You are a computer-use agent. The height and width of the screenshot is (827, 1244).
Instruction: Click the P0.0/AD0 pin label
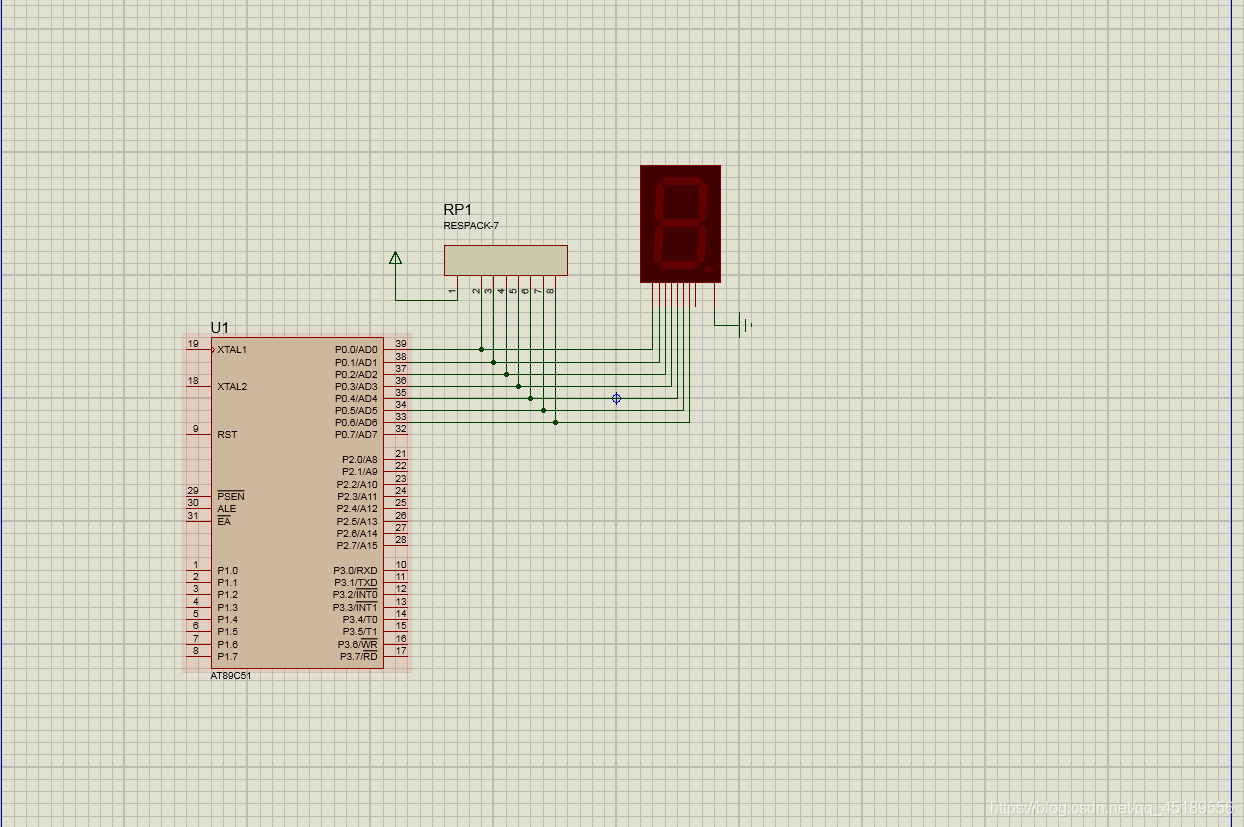[x=356, y=350]
